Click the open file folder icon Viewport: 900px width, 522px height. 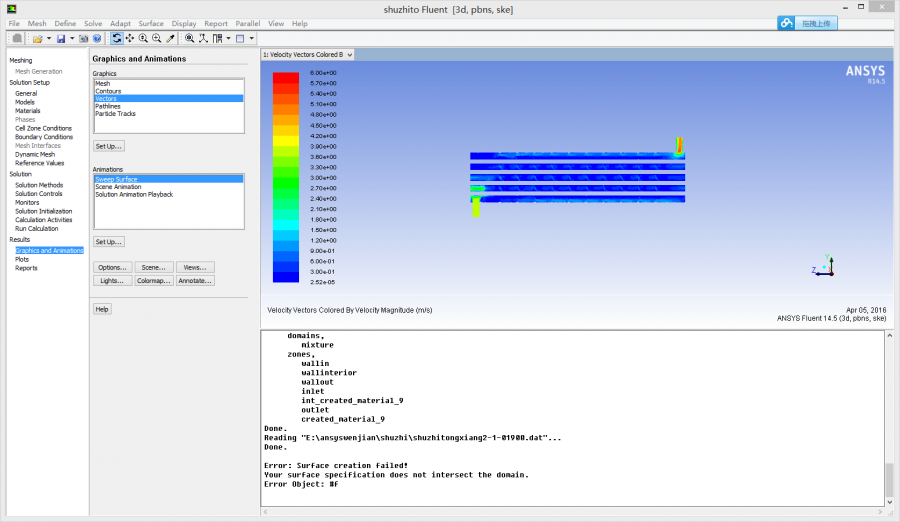[x=37, y=38]
